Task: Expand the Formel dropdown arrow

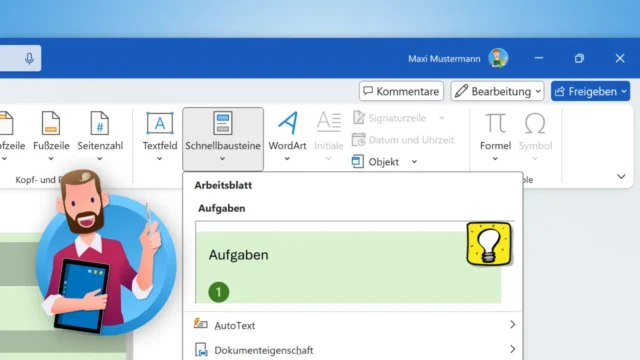Action: (495, 159)
